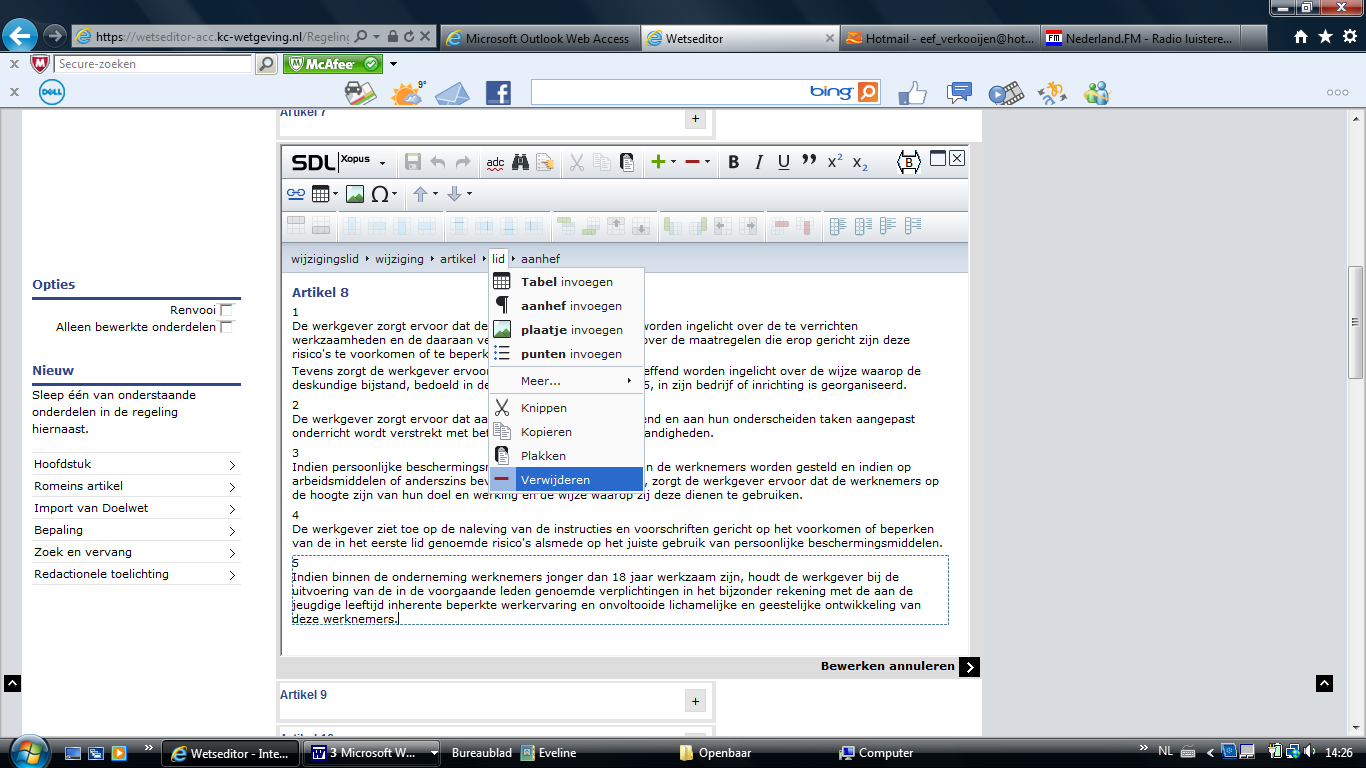The width and height of the screenshot is (1366, 768).
Task: Click the wijziging breadcrumb
Action: [400, 259]
